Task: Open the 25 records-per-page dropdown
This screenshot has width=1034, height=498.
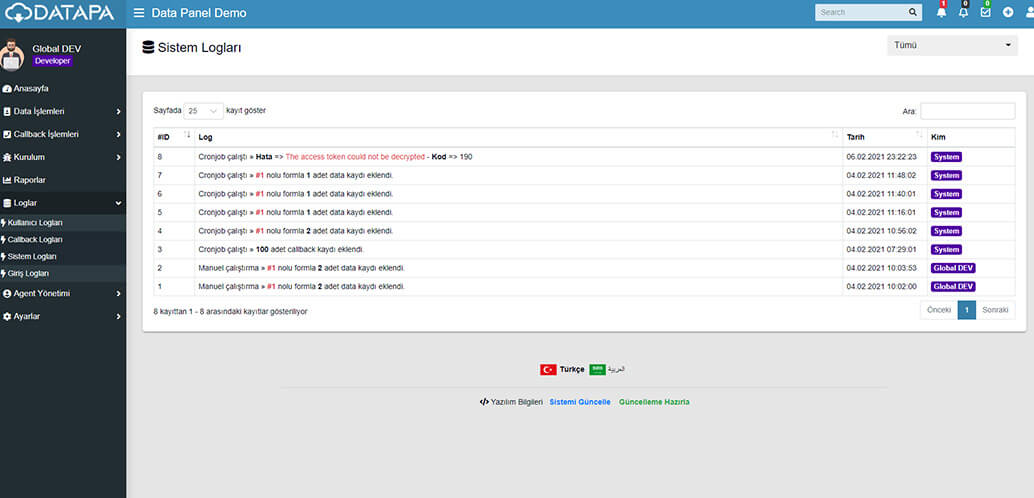Action: [203, 111]
